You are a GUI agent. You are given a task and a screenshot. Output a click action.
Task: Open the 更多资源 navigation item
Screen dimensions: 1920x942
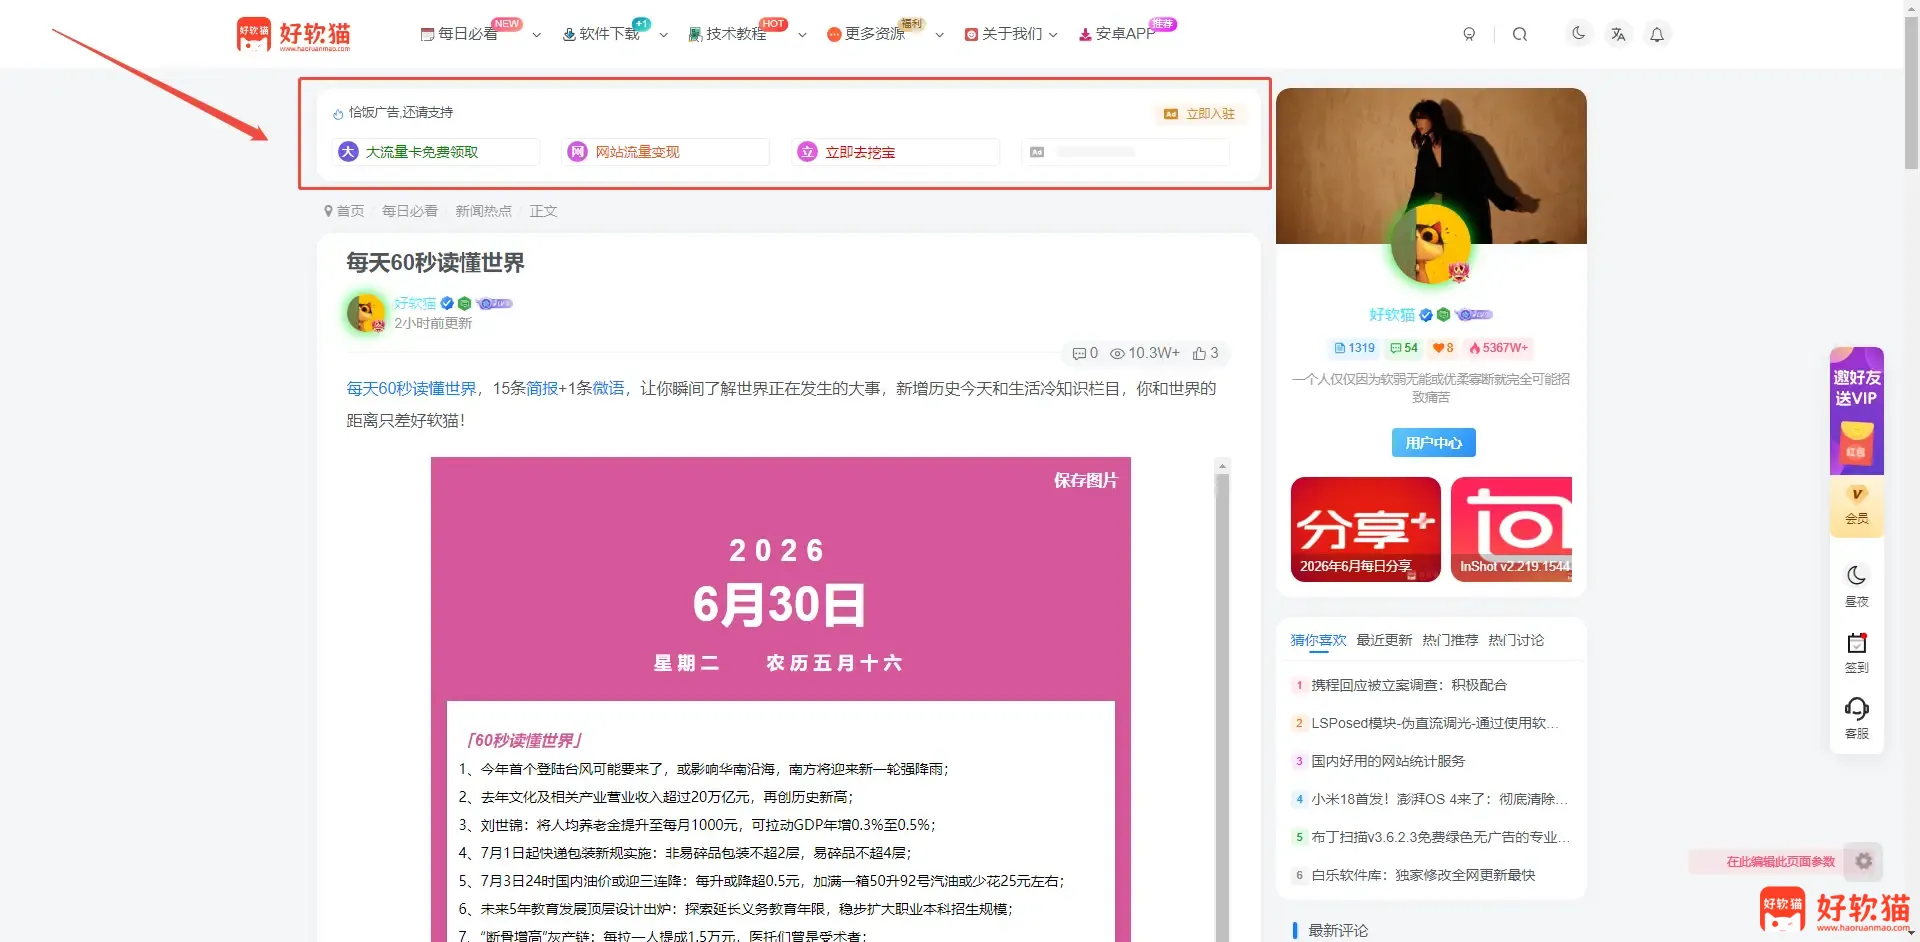[866, 34]
